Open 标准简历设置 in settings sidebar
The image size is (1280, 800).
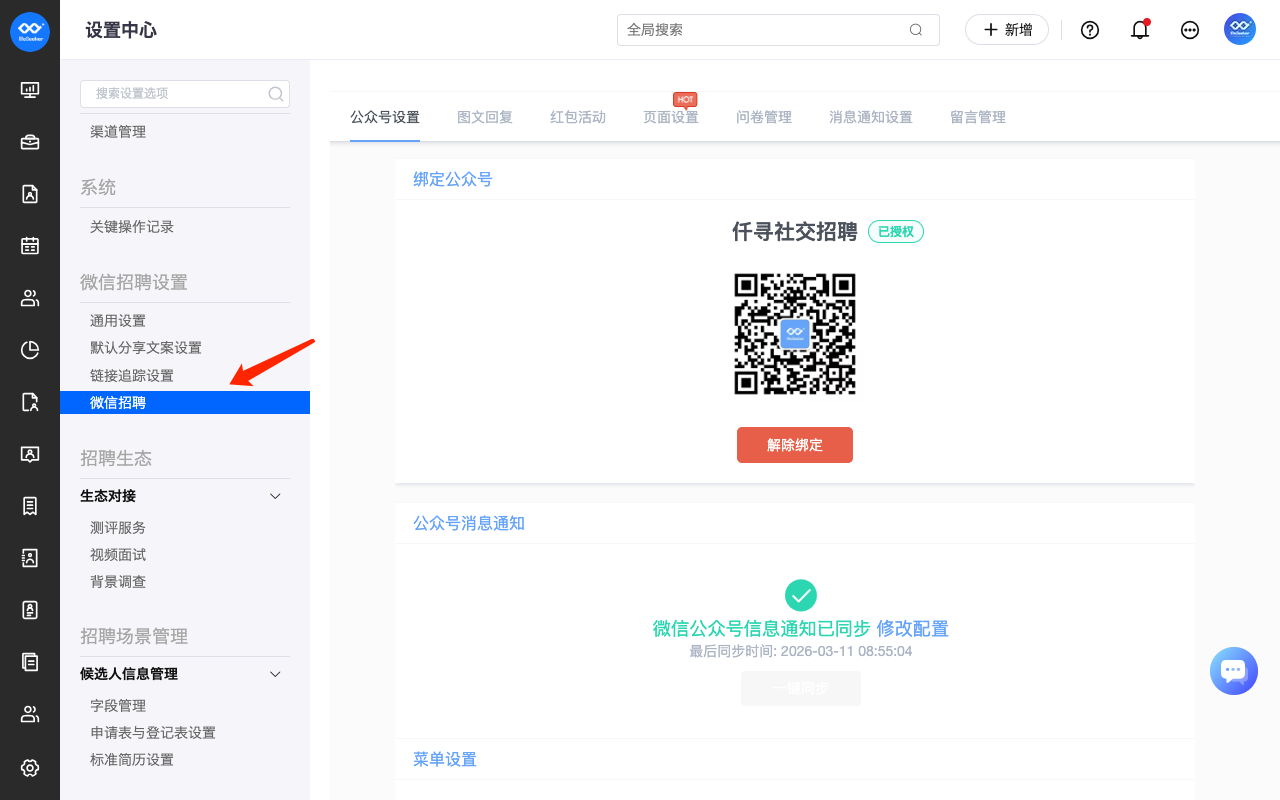tap(132, 760)
